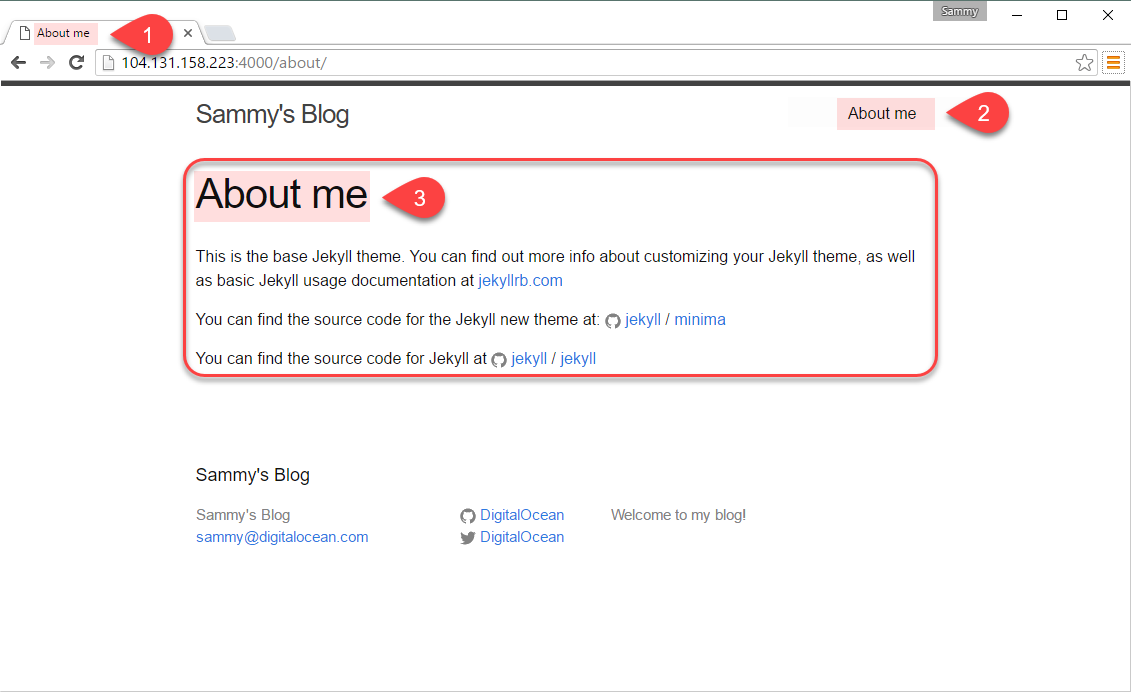Click the forward navigation arrow
Screen dimensions: 1131x692
pos(48,63)
